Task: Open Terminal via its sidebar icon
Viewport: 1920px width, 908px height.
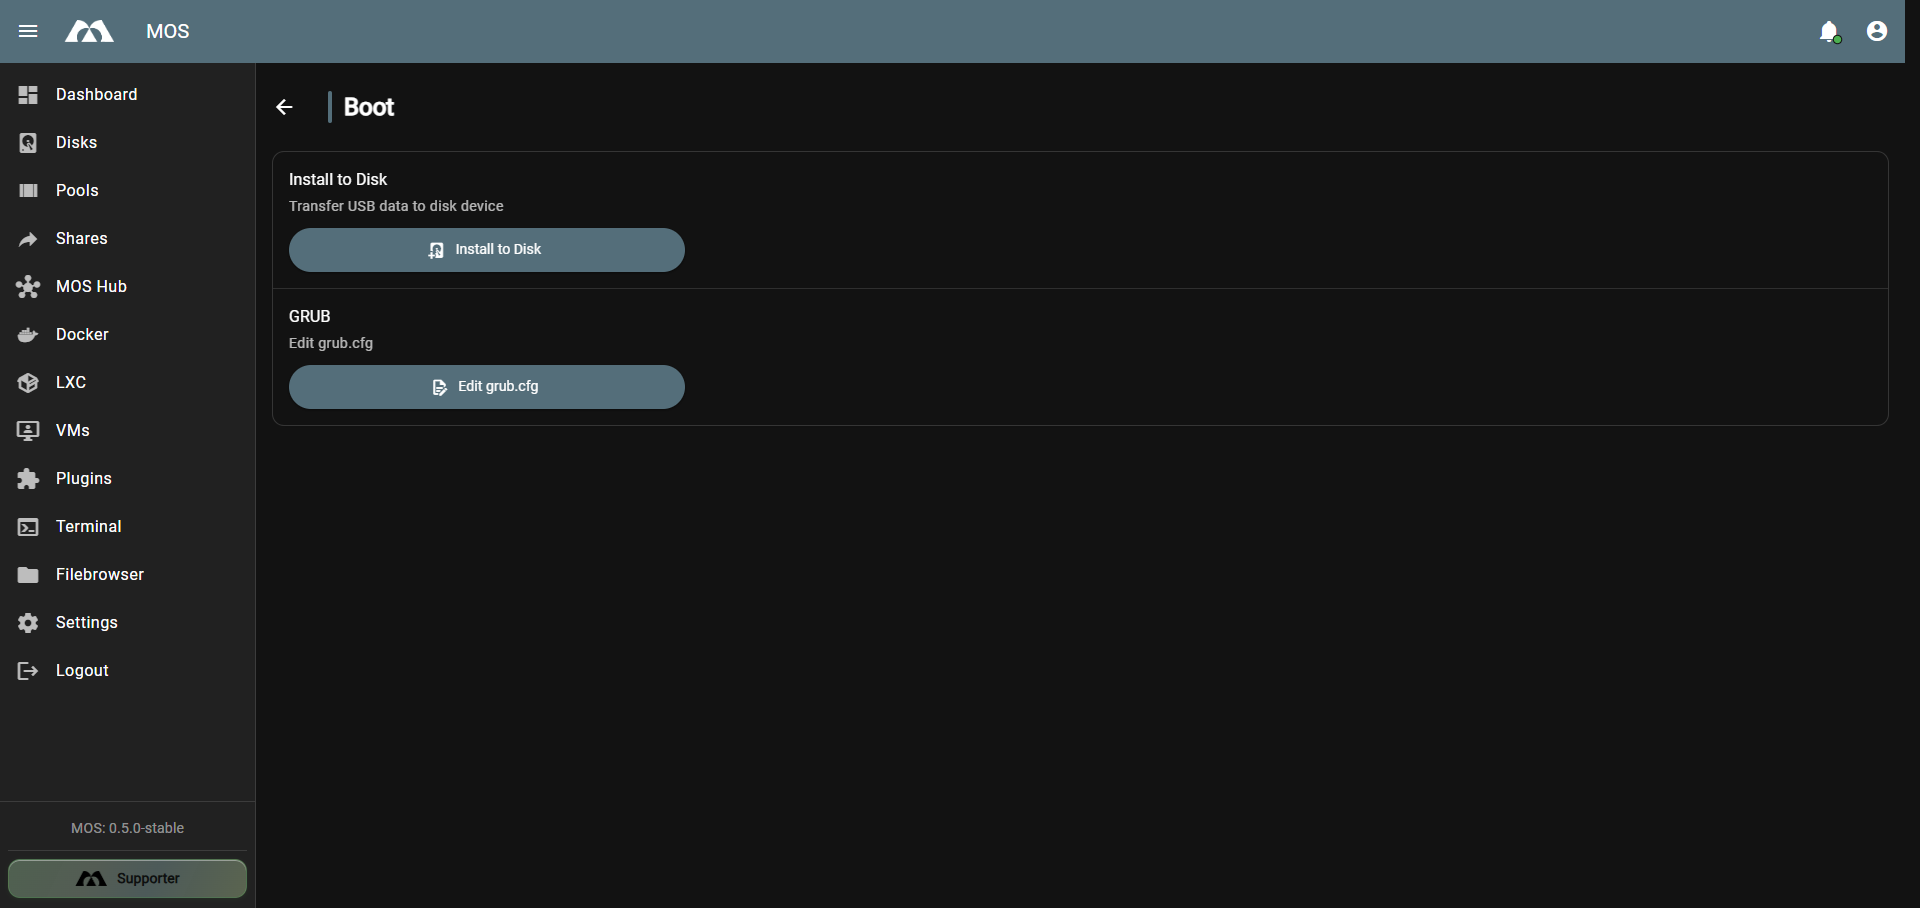Action: click(28, 527)
